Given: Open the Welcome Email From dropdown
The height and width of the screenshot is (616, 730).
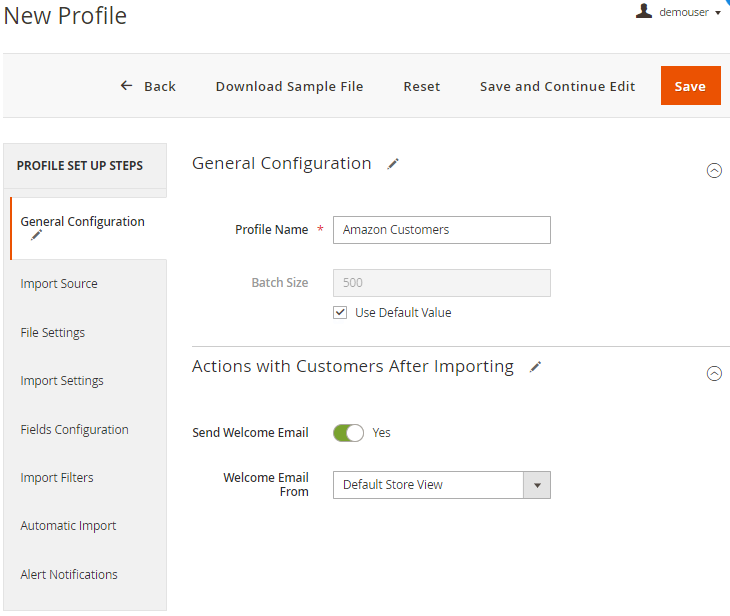Looking at the screenshot, I should [441, 485].
